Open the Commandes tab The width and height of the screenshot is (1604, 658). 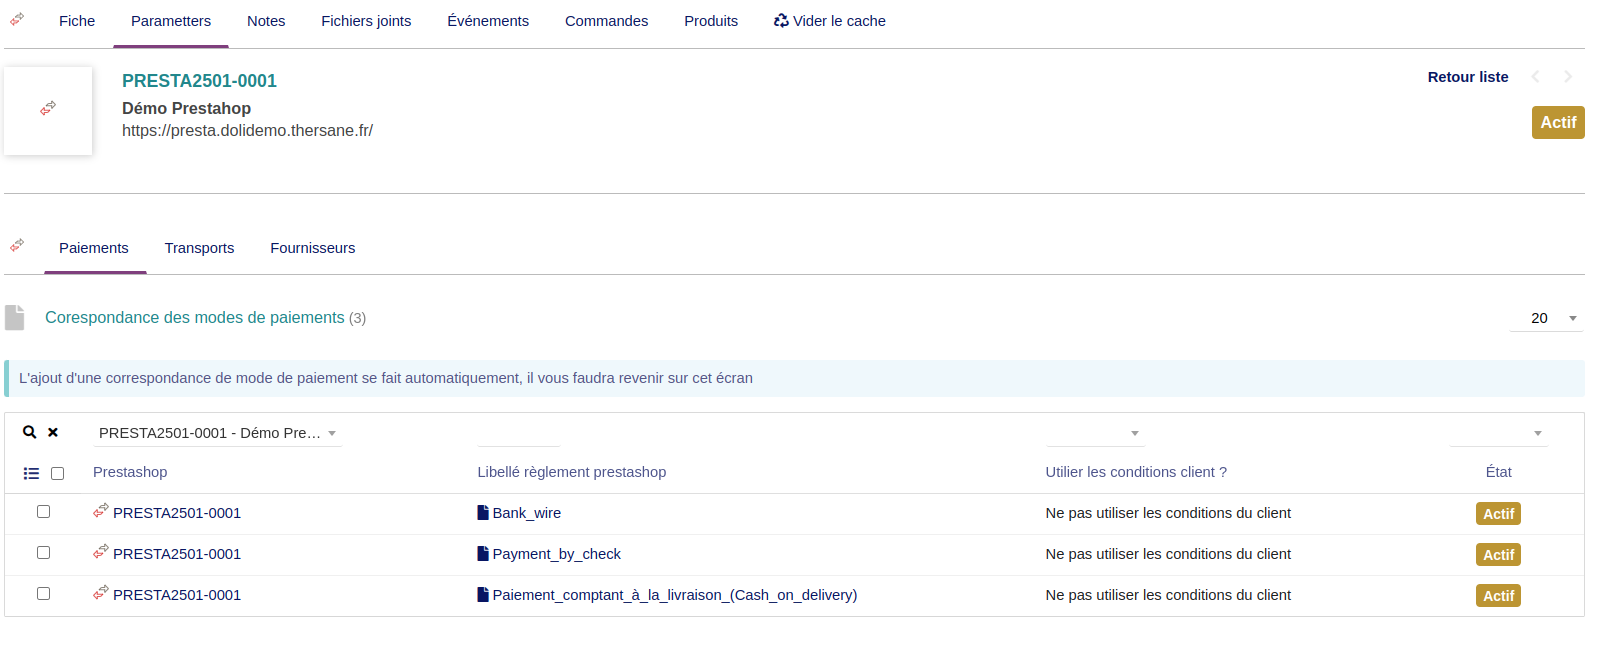pos(606,21)
